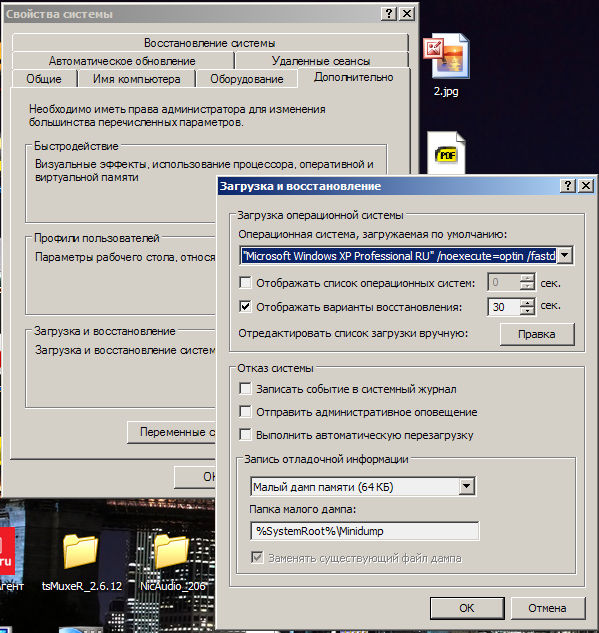
Task: Click Переменные button in Свойства системы
Action: [172, 432]
